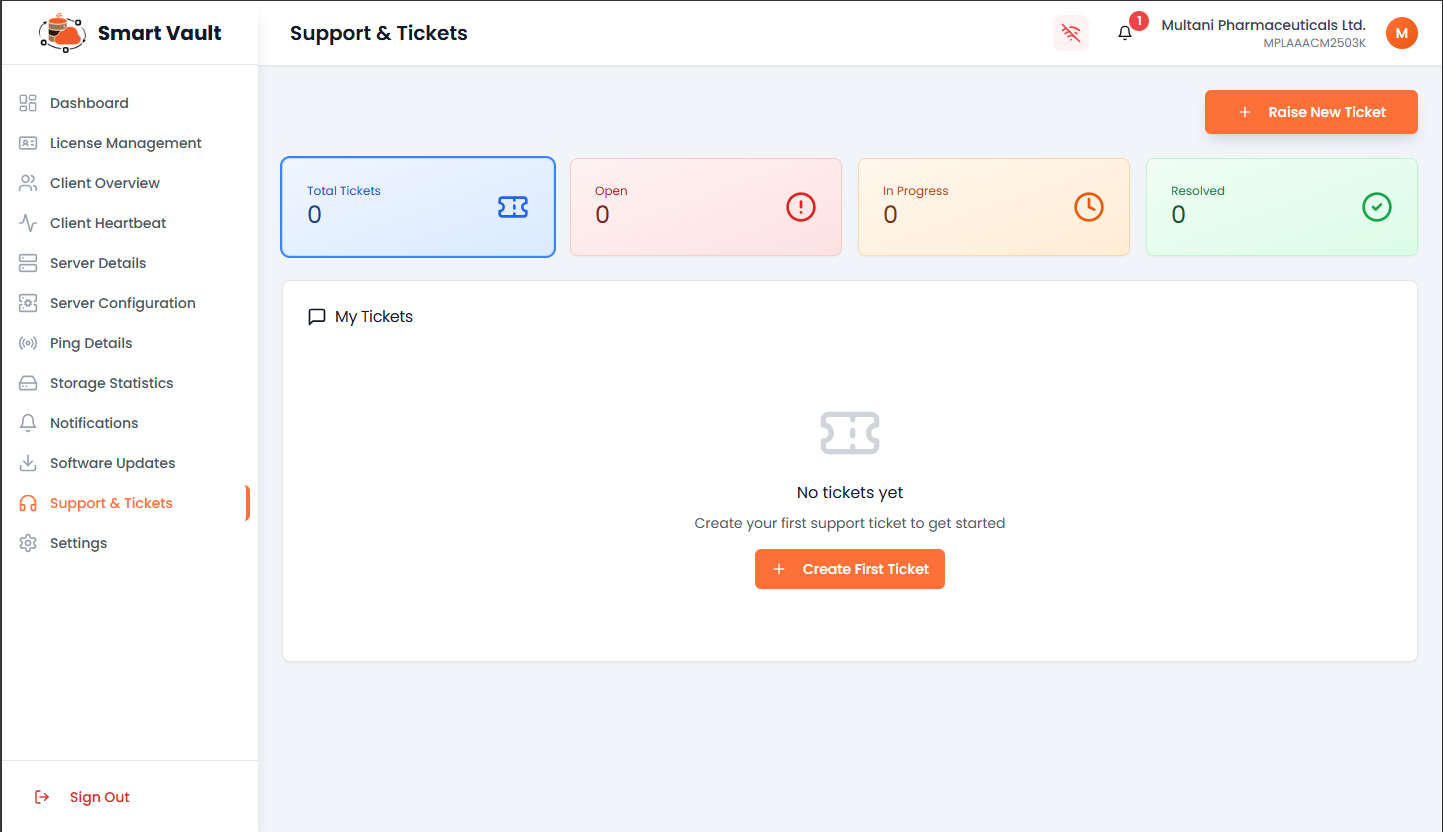The width and height of the screenshot is (1443, 832).
Task: Select the Total Tickets summary card
Action: click(x=417, y=207)
